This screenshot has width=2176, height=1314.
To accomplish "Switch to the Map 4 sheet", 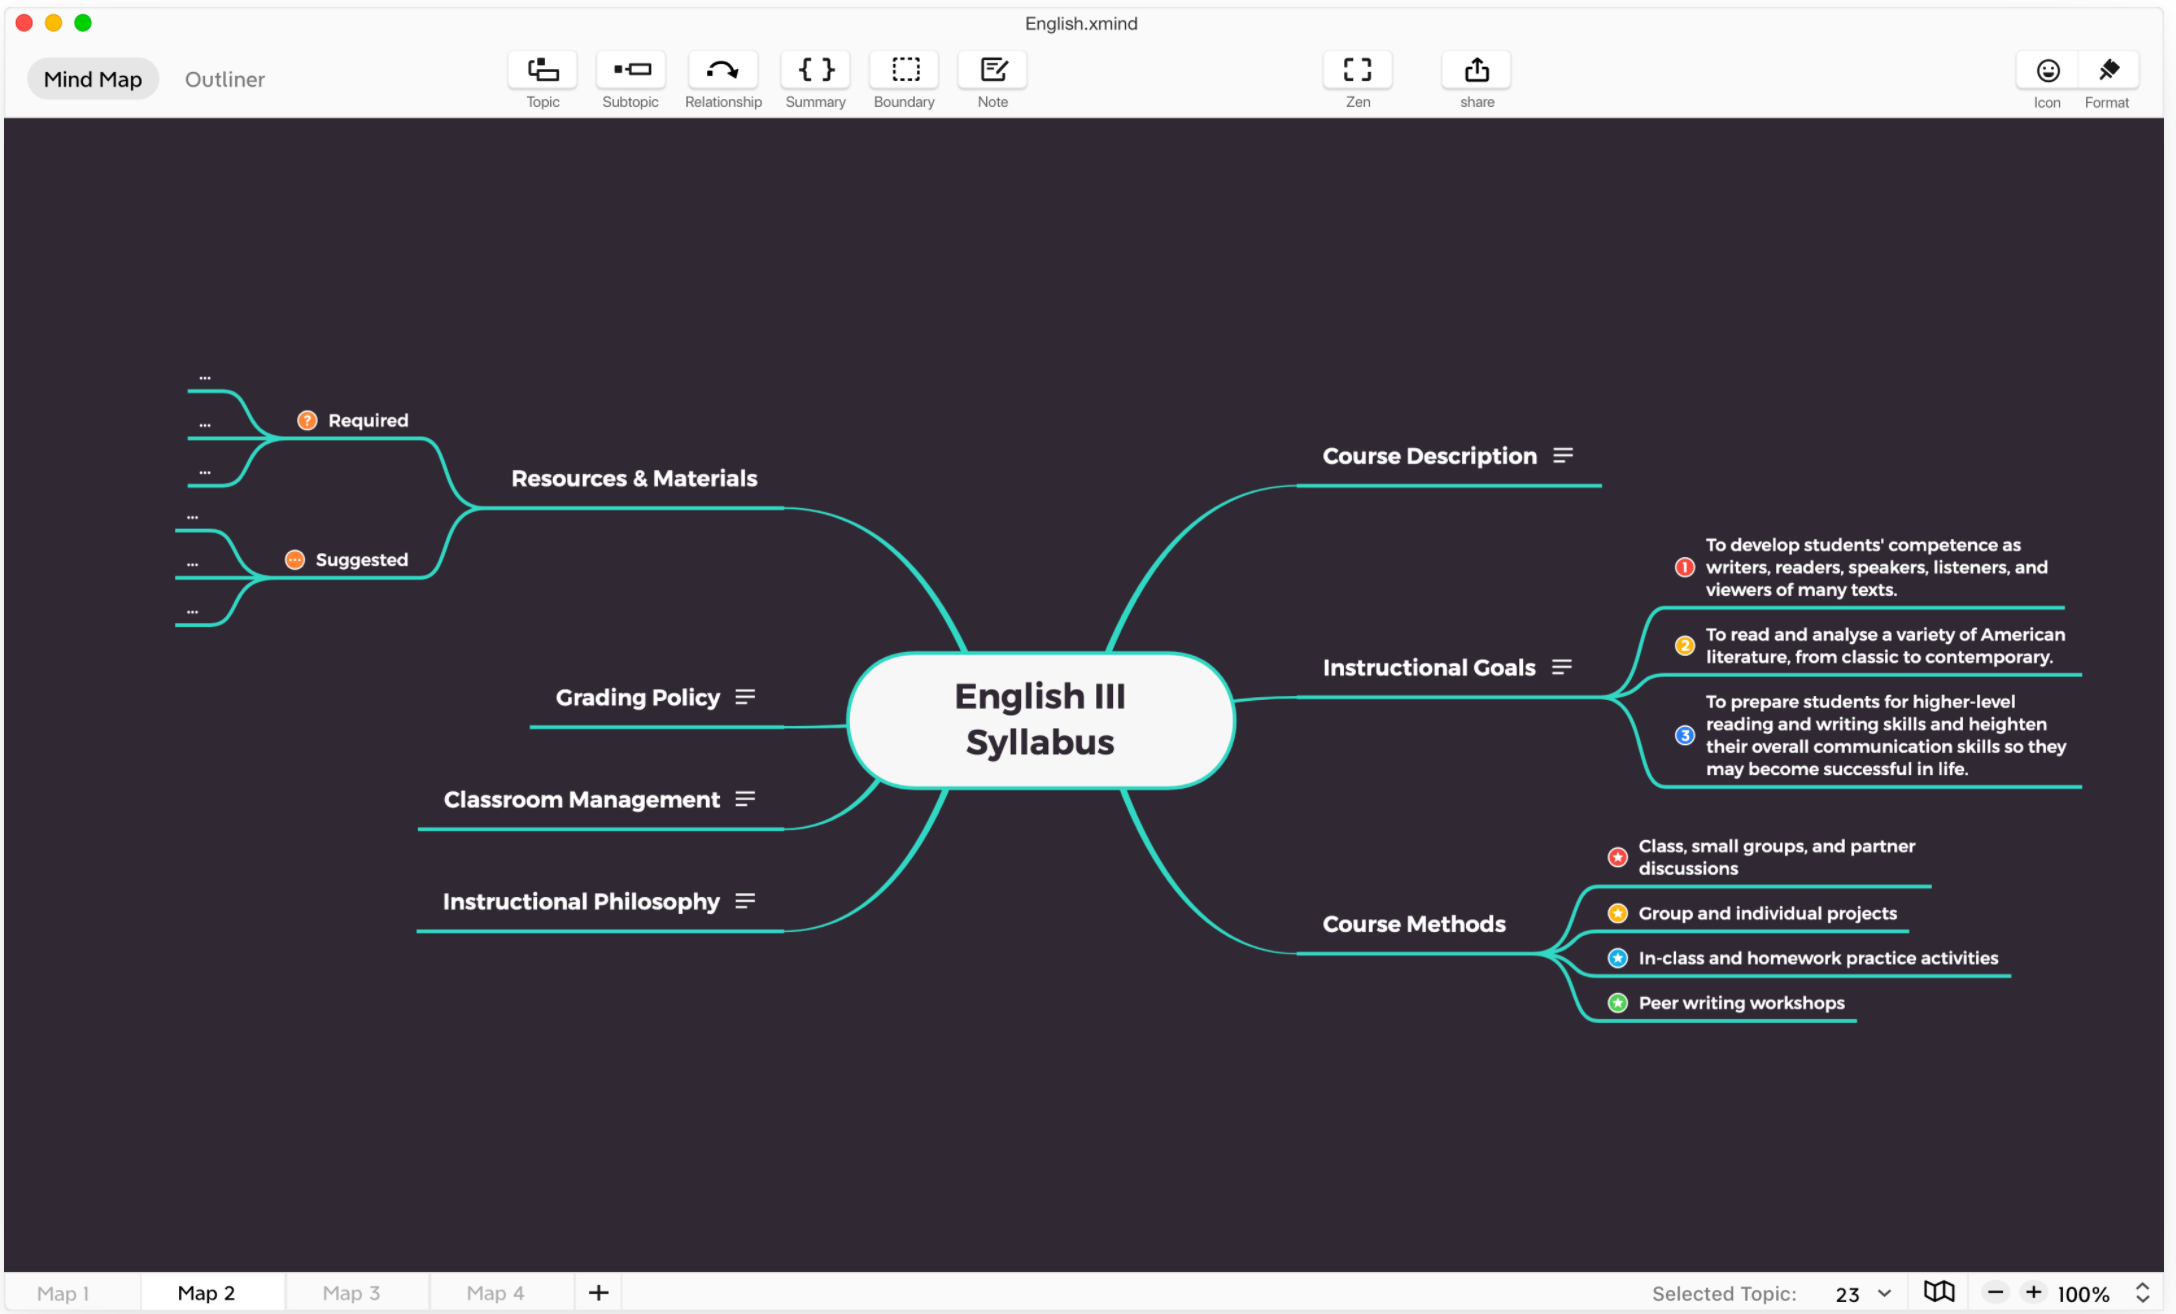I will click(x=495, y=1293).
